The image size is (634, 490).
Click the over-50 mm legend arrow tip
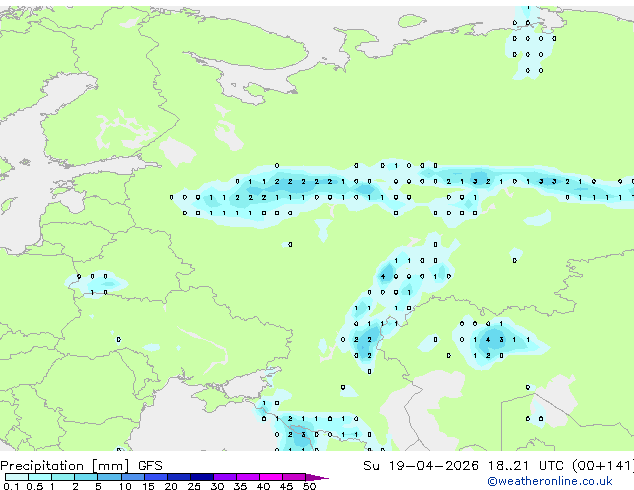(317, 478)
